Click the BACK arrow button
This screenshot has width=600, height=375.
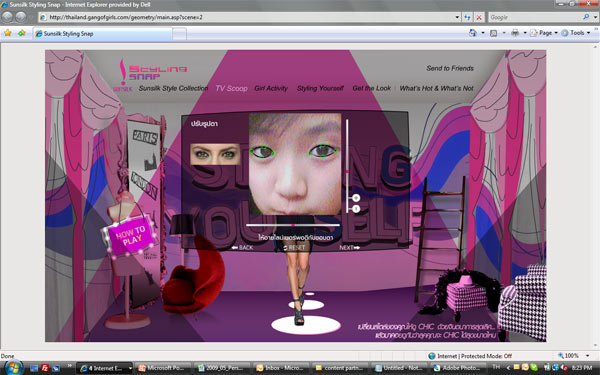(x=242, y=248)
